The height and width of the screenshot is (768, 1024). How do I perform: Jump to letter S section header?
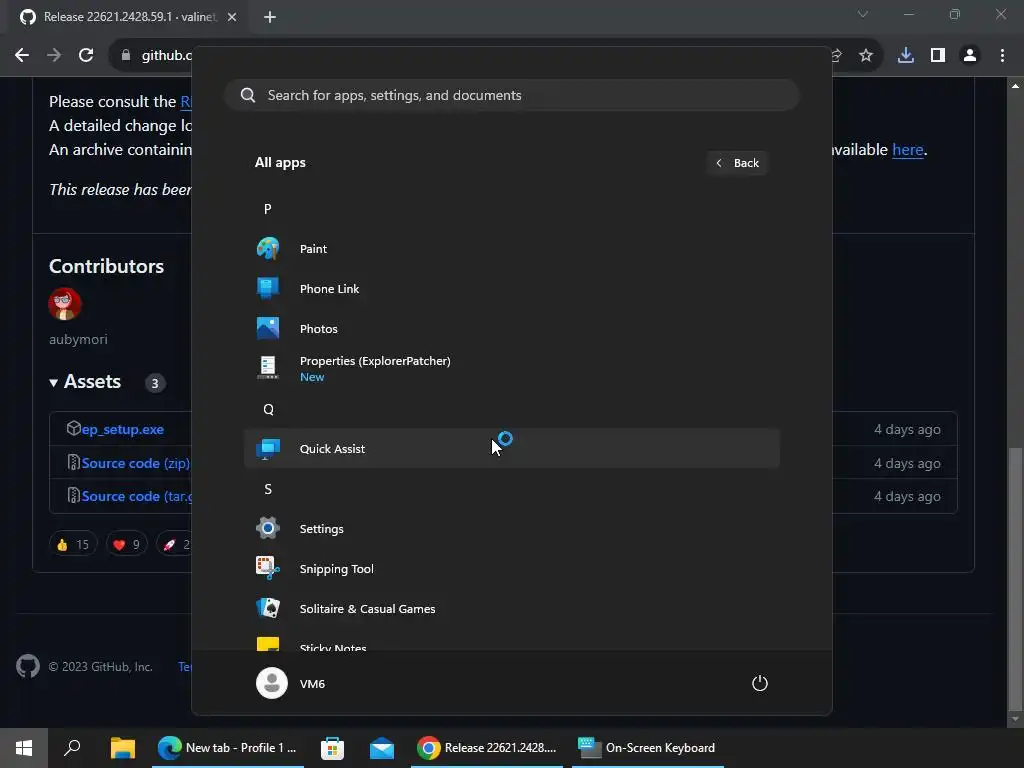(x=268, y=489)
